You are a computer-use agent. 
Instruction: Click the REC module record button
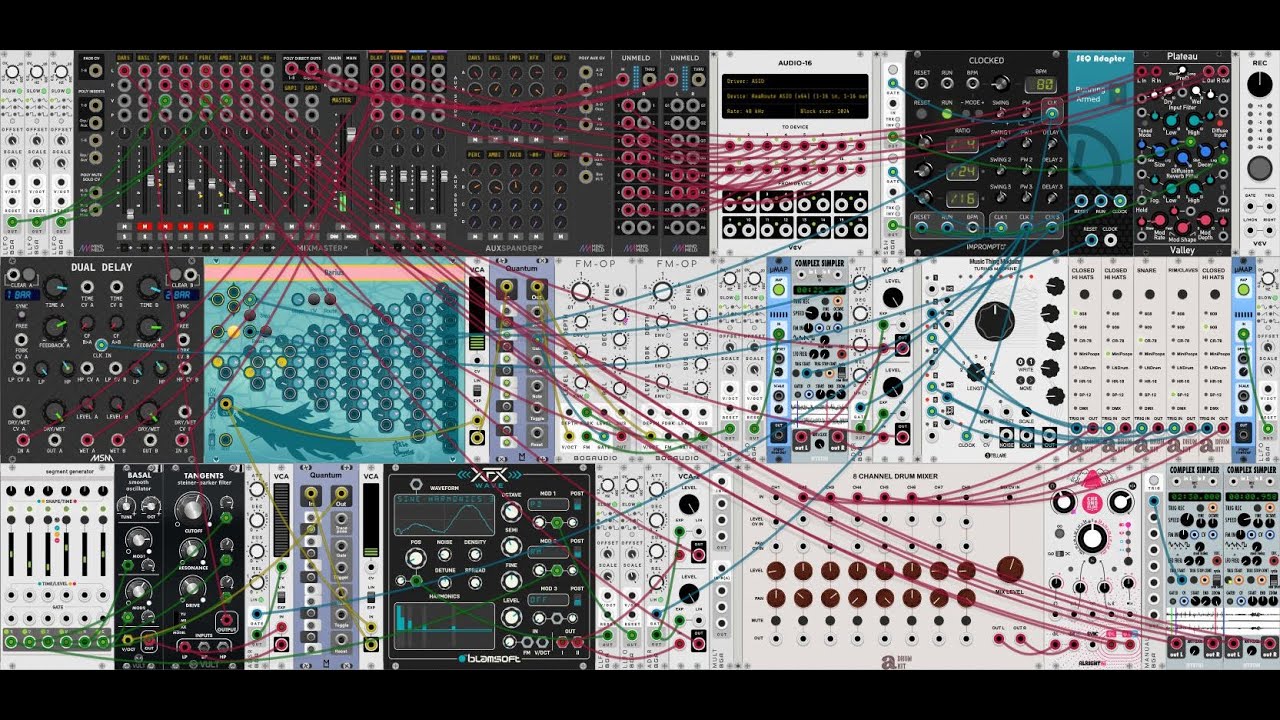click(1260, 168)
